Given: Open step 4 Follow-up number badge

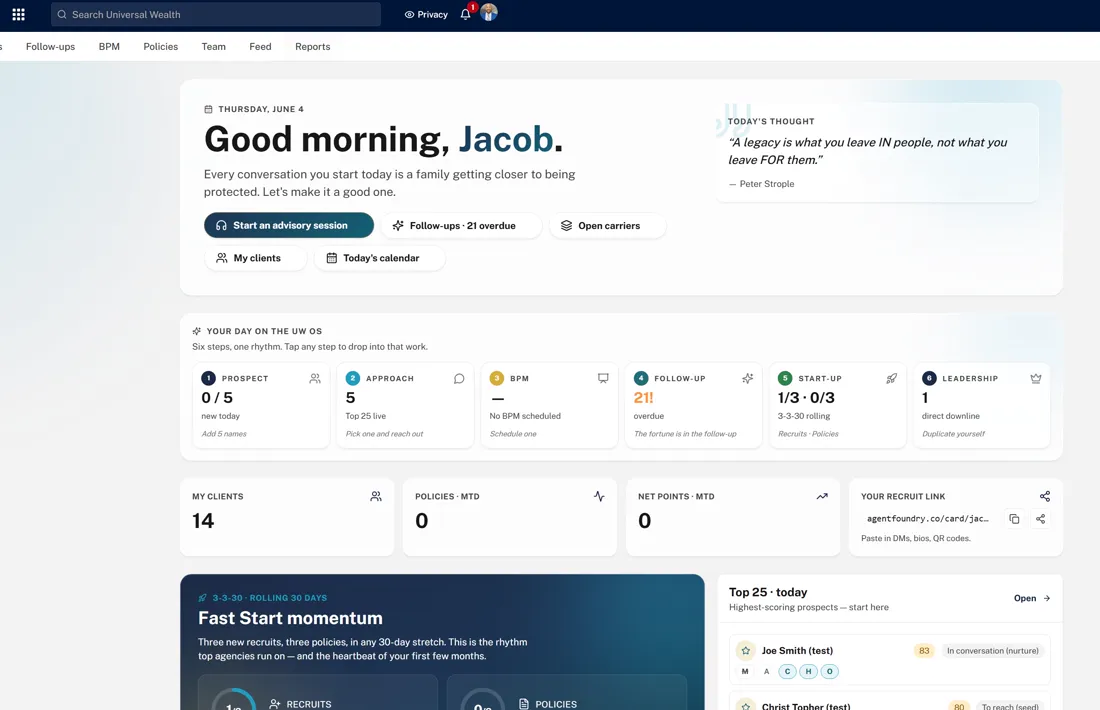Looking at the screenshot, I should [641, 378].
